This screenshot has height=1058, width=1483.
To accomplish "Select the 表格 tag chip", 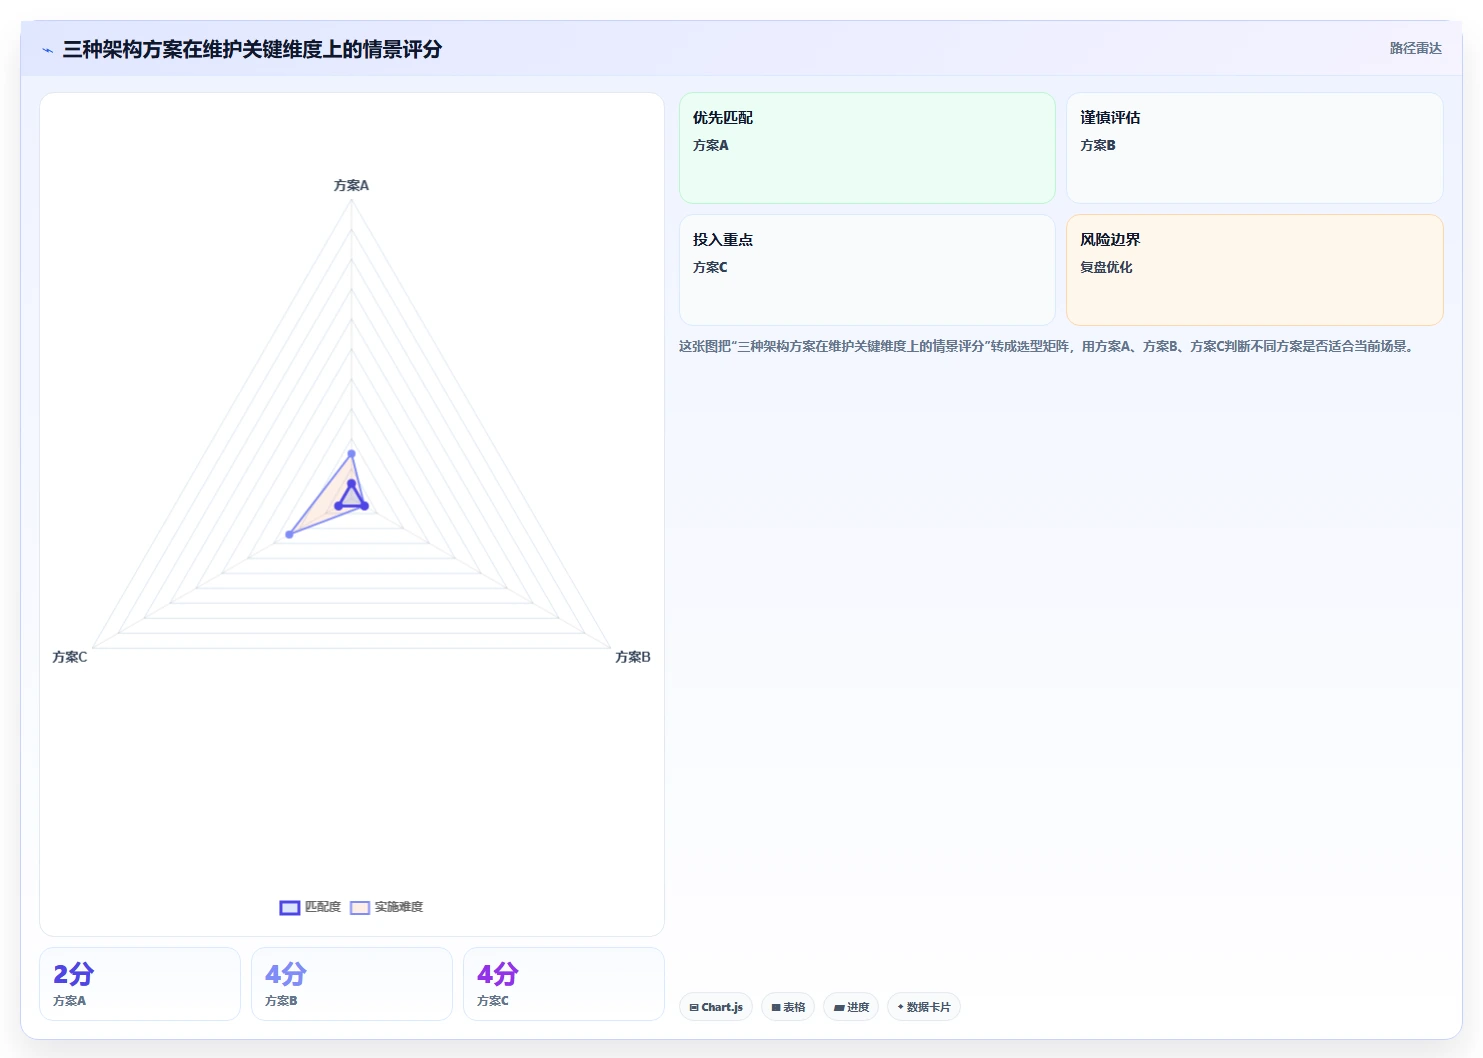I will click(788, 1007).
